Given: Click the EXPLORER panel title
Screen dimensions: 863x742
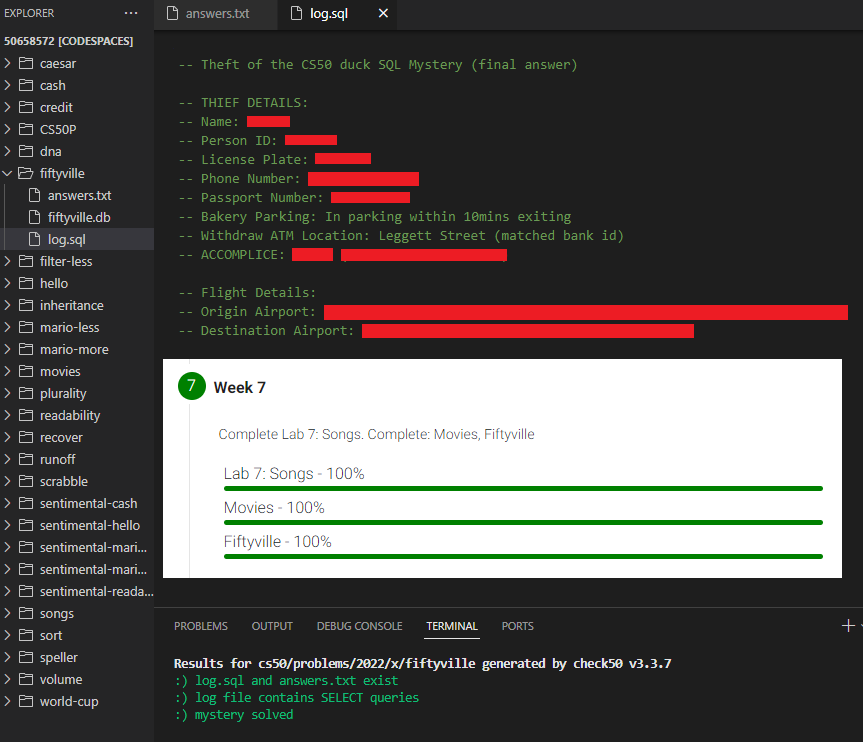Looking at the screenshot, I should click(29, 13).
